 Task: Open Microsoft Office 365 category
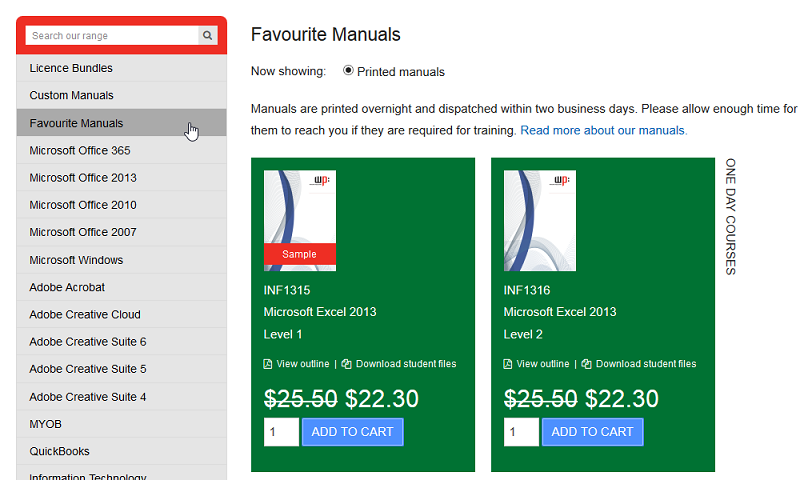(x=121, y=150)
